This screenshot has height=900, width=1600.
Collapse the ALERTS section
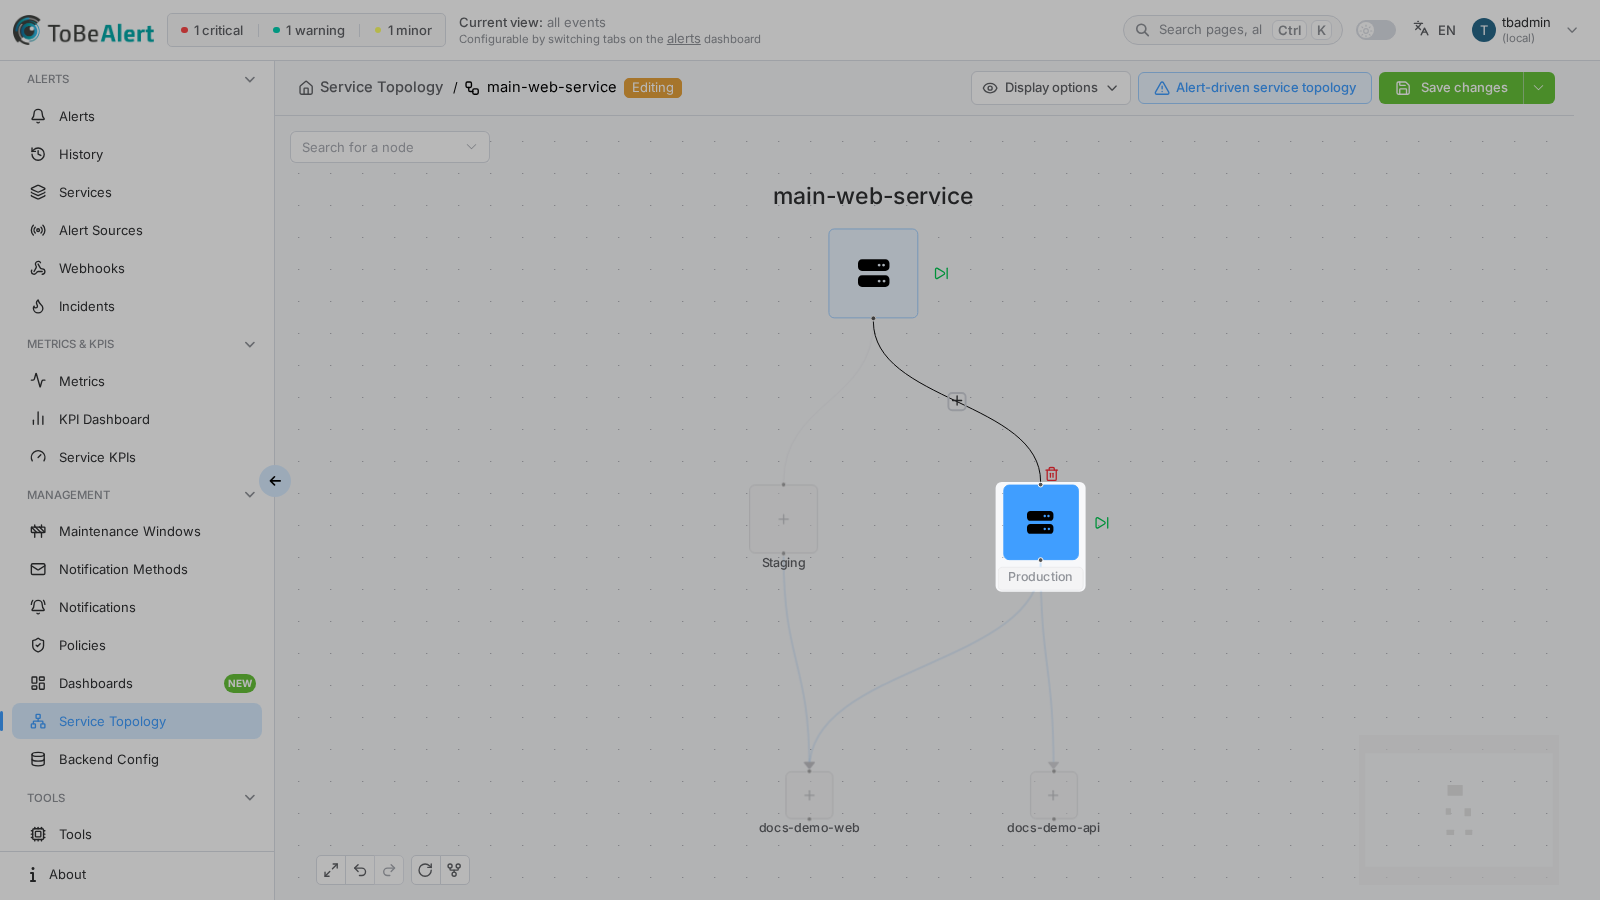click(x=250, y=79)
